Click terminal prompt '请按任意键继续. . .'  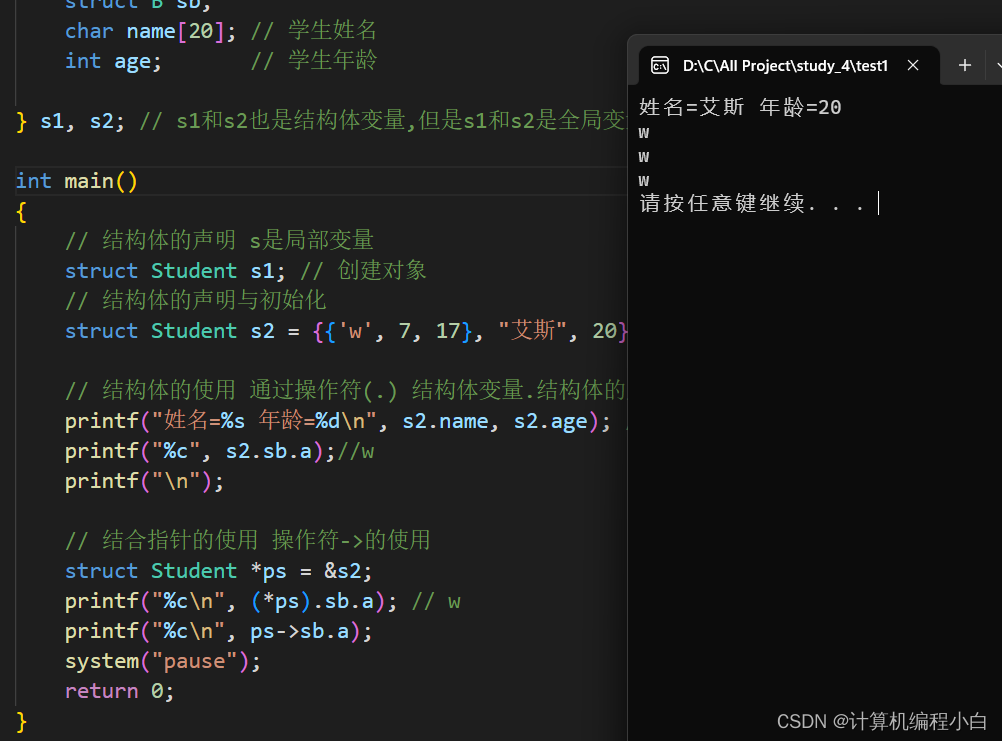point(752,203)
